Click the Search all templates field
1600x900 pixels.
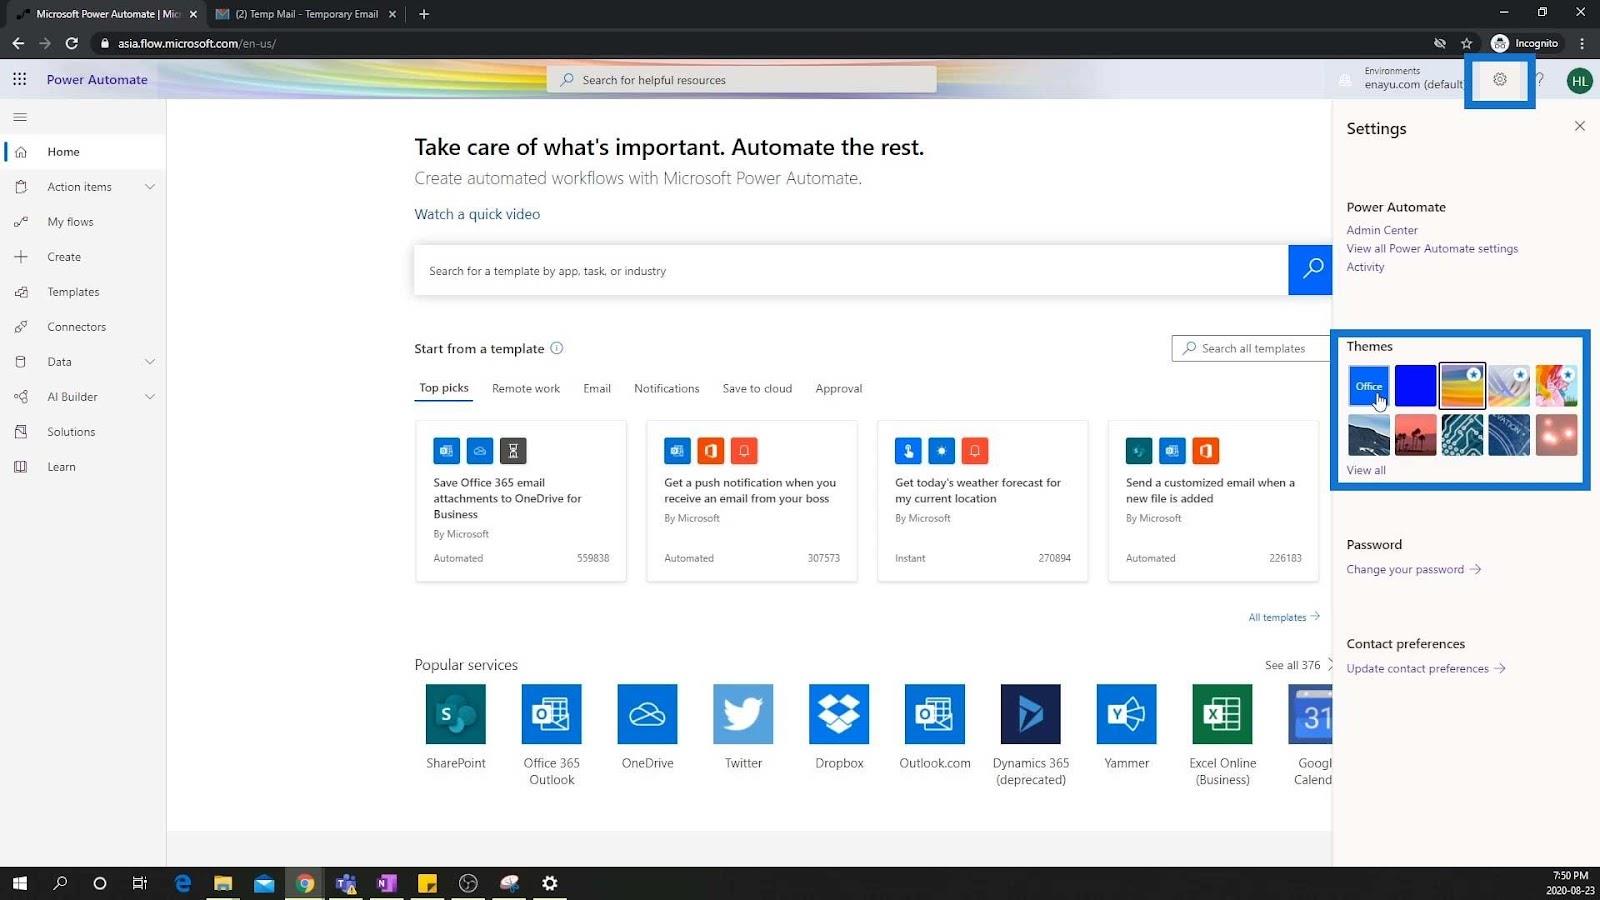point(1252,348)
